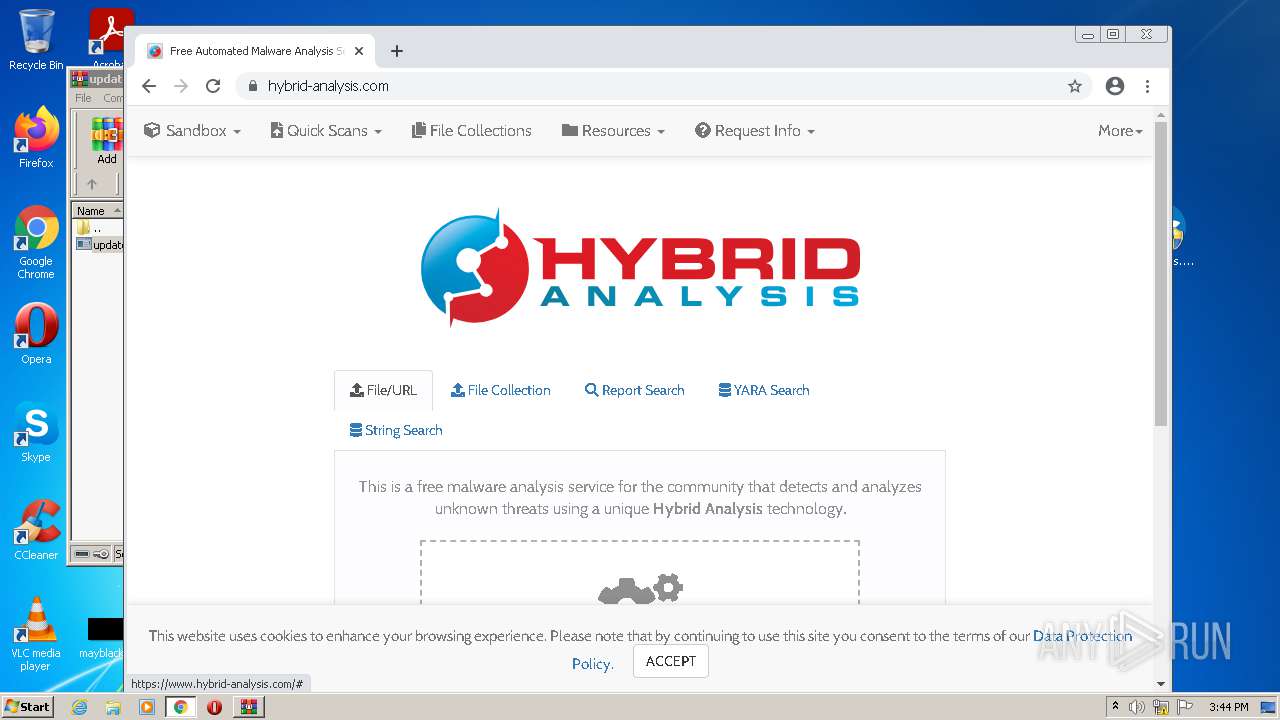Expand the Sandbox dropdown menu
1280x720 pixels.
(x=193, y=131)
